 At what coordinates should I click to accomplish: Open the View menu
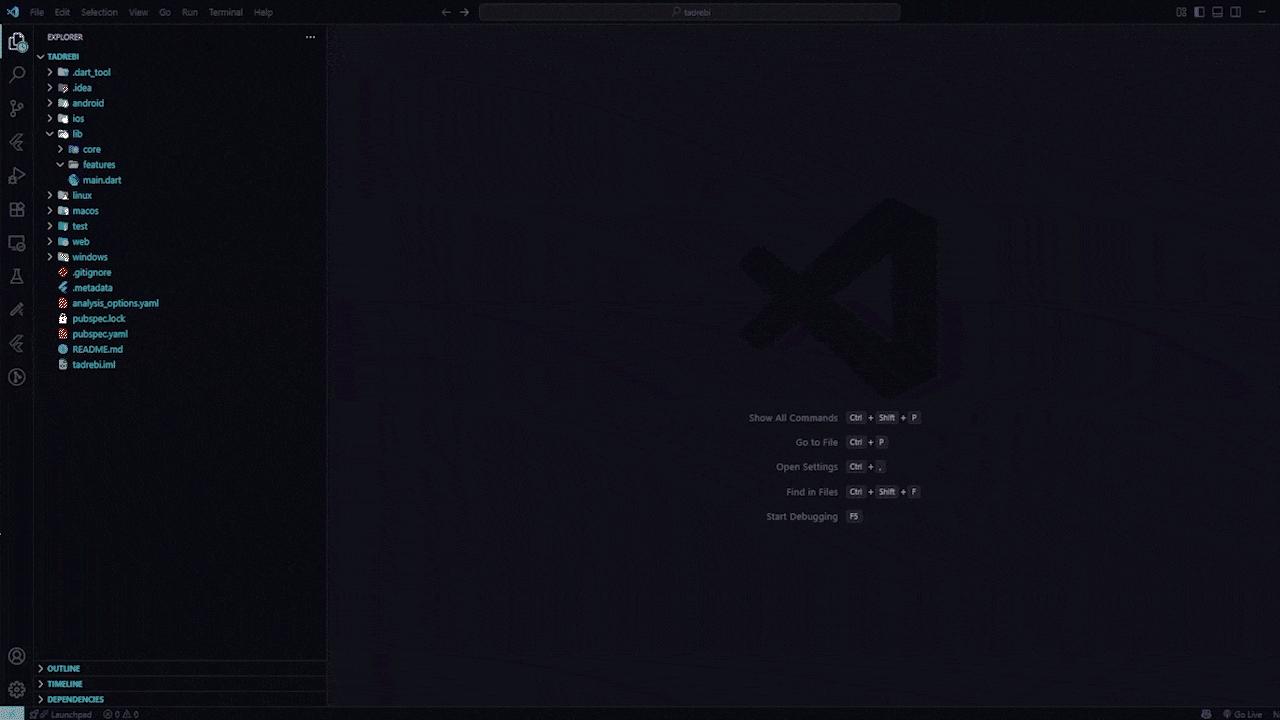tap(138, 12)
